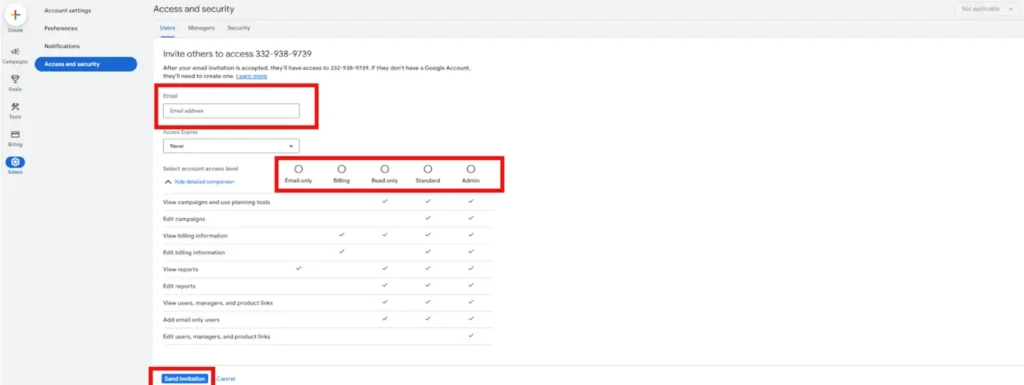The width and height of the screenshot is (1024, 385).
Task: Open the Access Expires dropdown
Action: click(231, 146)
